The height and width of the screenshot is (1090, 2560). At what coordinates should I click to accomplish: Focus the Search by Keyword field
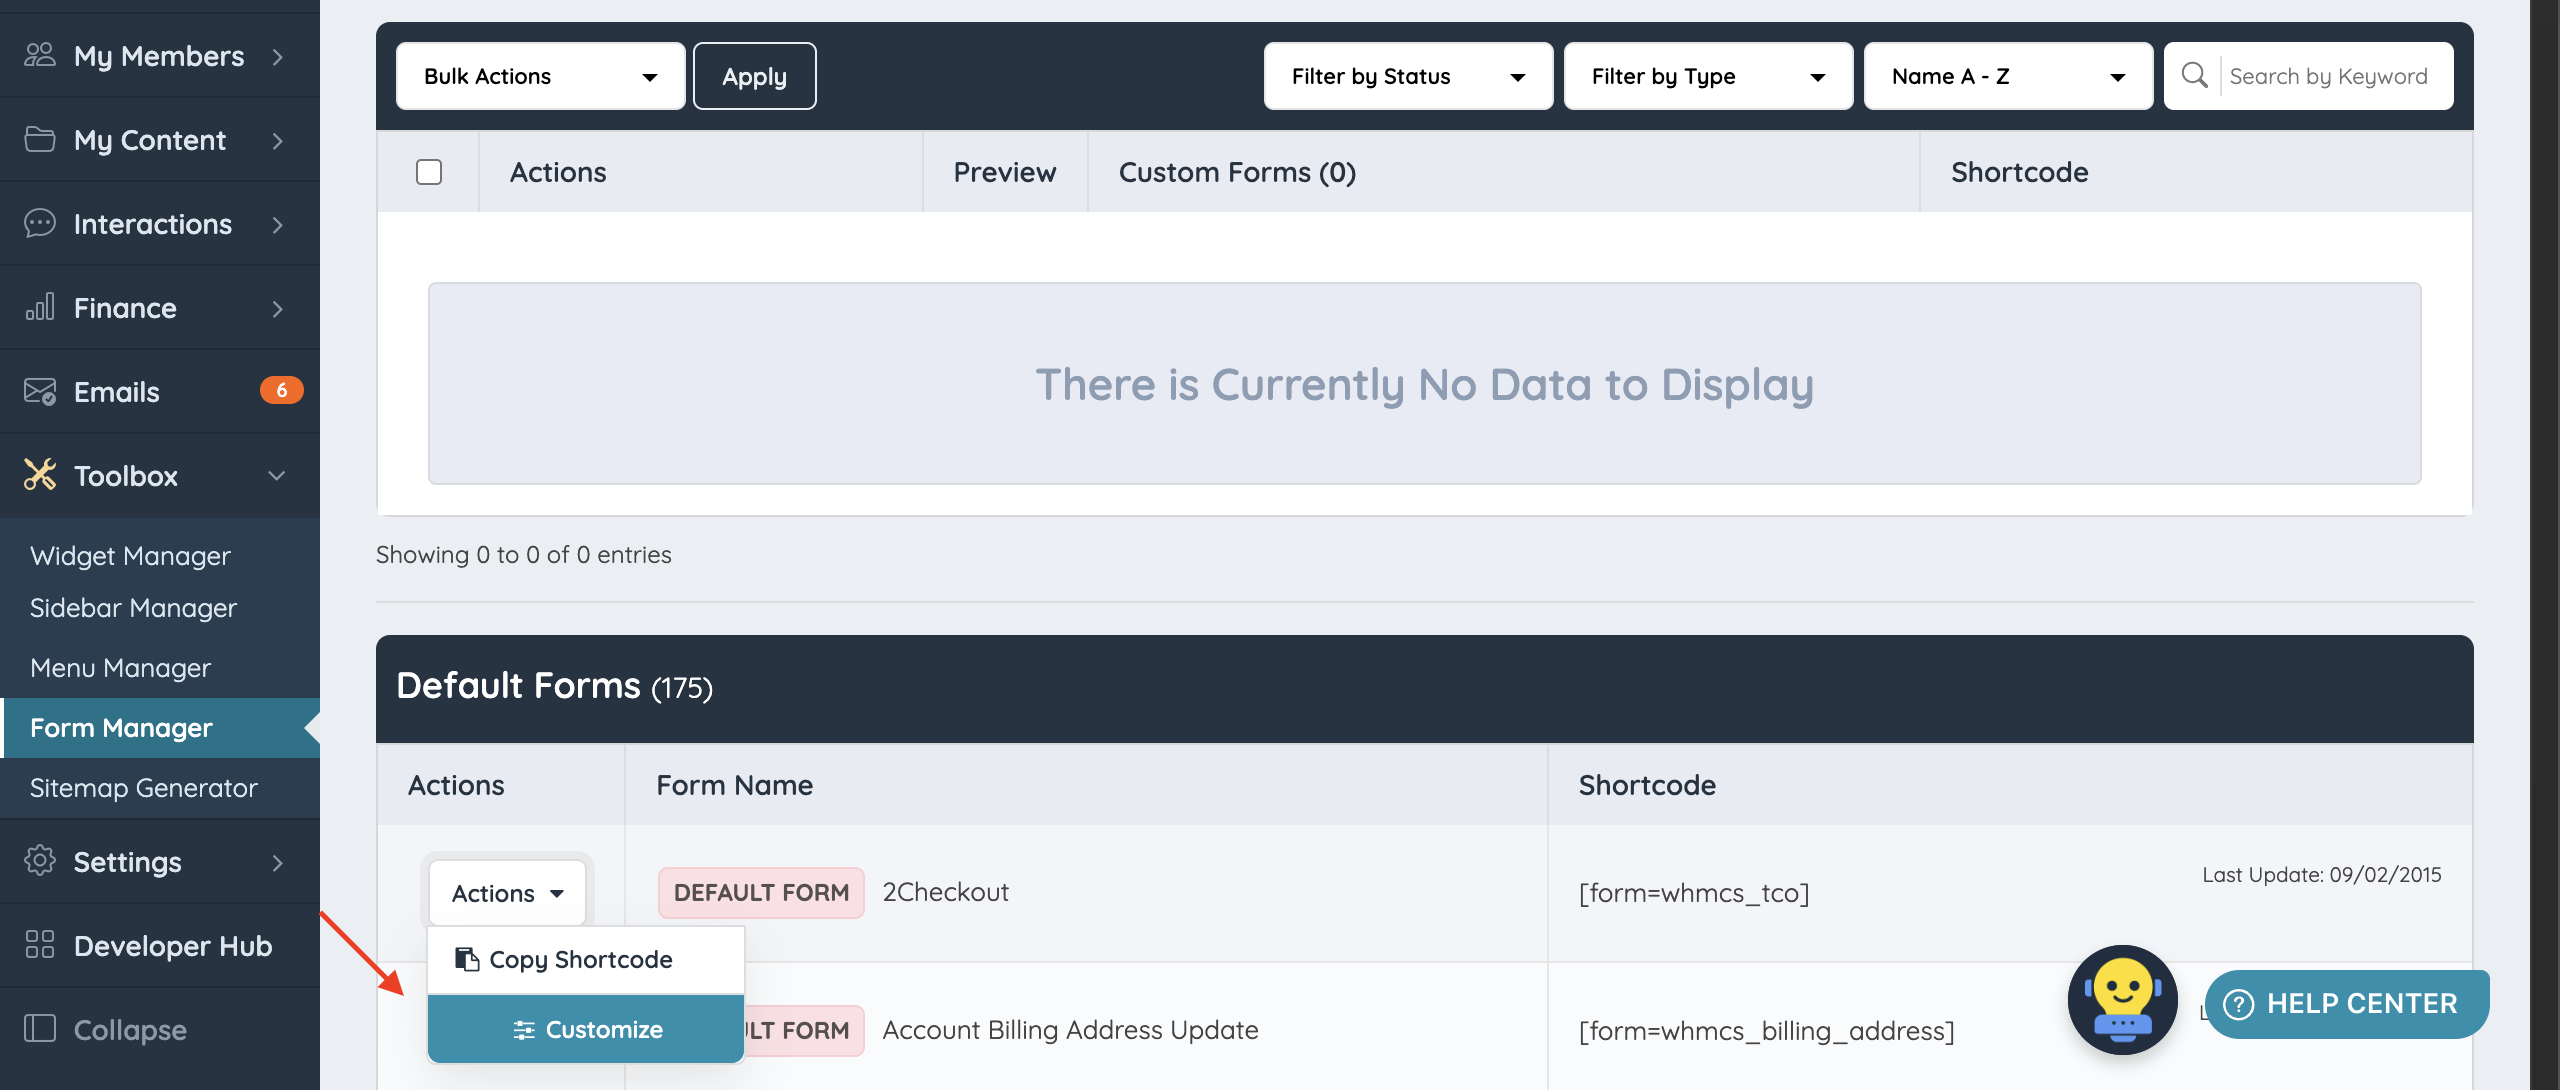click(x=2330, y=76)
